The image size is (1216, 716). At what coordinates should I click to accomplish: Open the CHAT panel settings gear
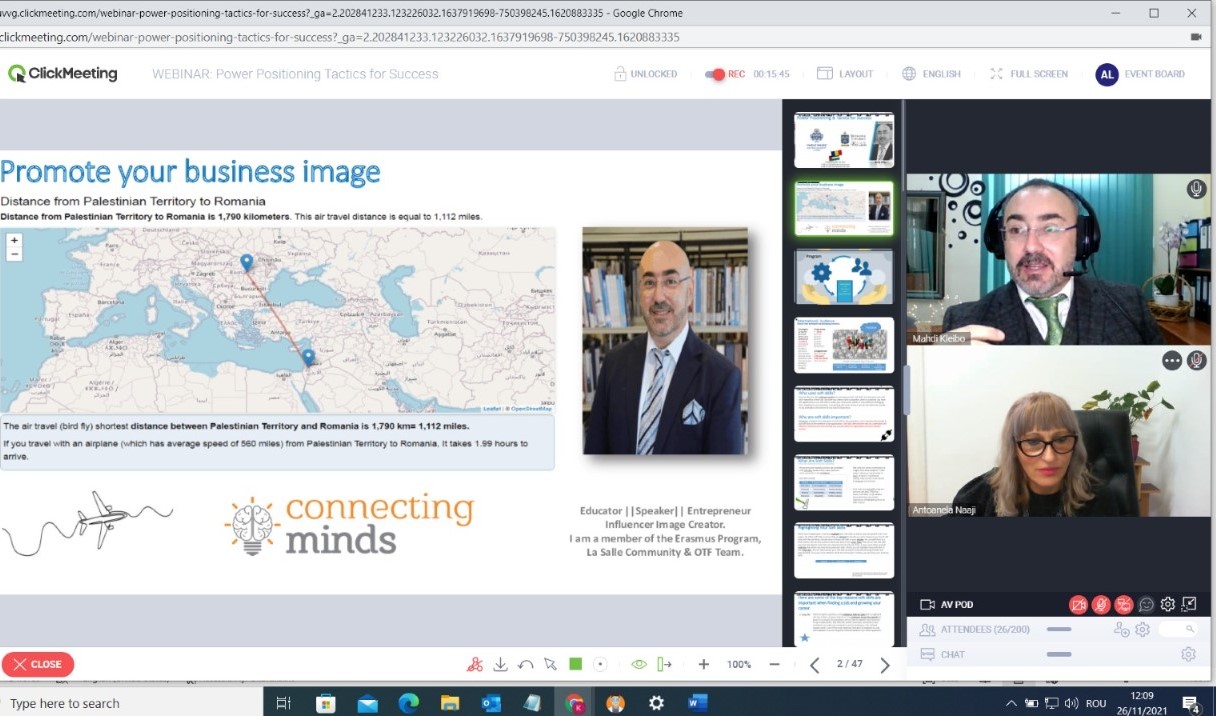1188,654
